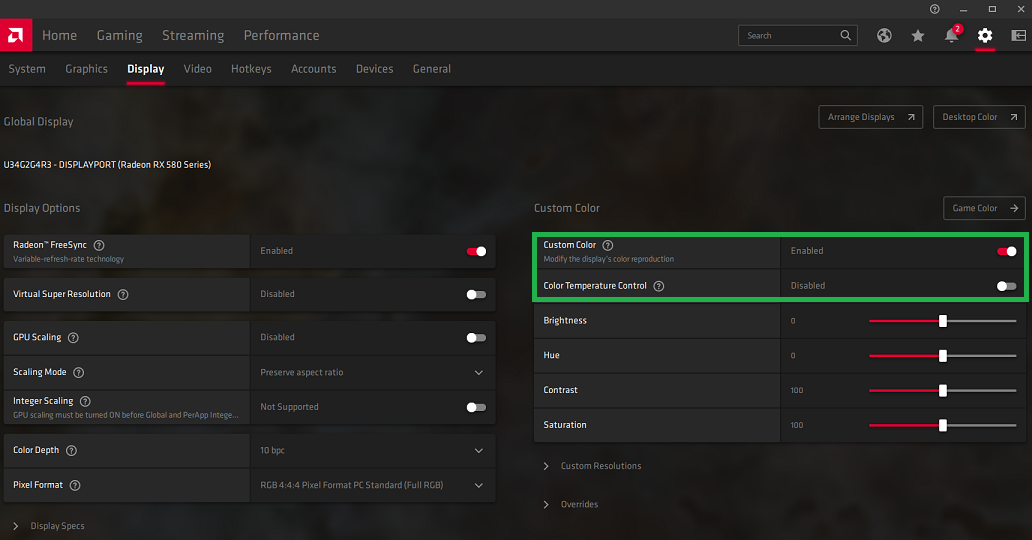Switch to System settings tab
Image resolution: width=1032 pixels, height=540 pixels.
coord(27,69)
